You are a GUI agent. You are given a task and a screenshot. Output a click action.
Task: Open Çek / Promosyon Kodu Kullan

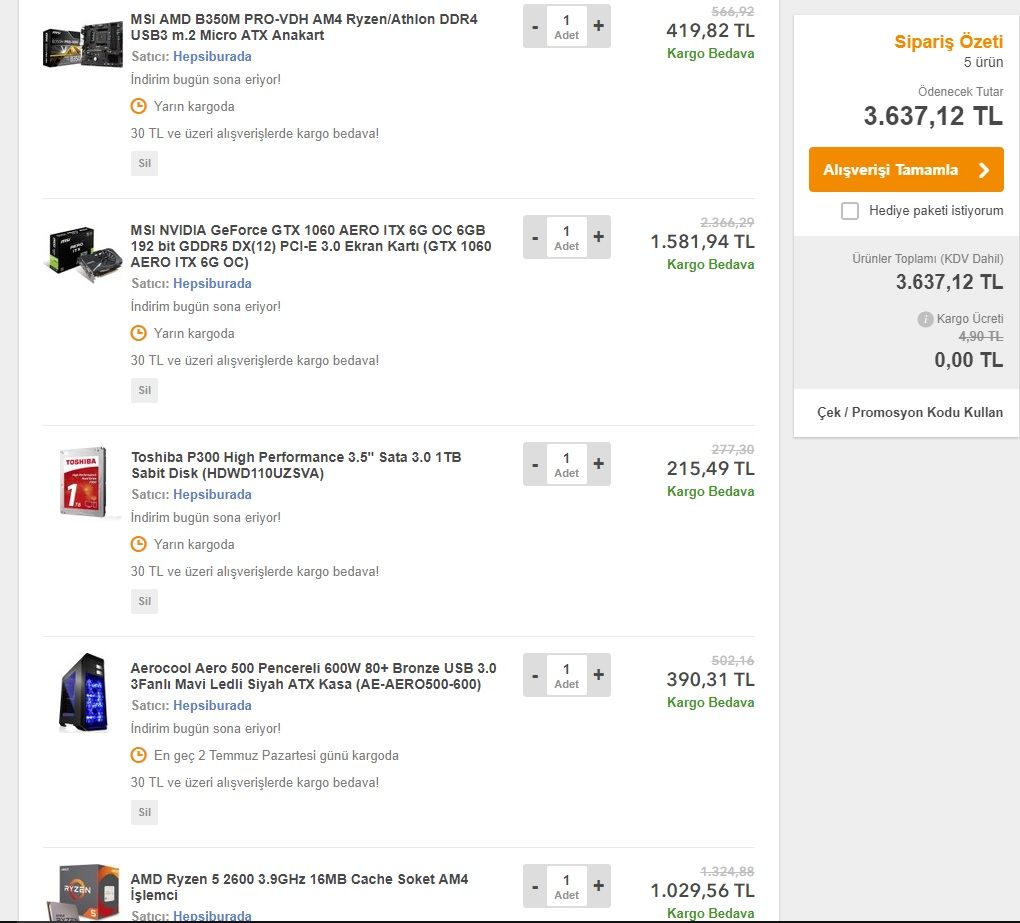click(909, 412)
